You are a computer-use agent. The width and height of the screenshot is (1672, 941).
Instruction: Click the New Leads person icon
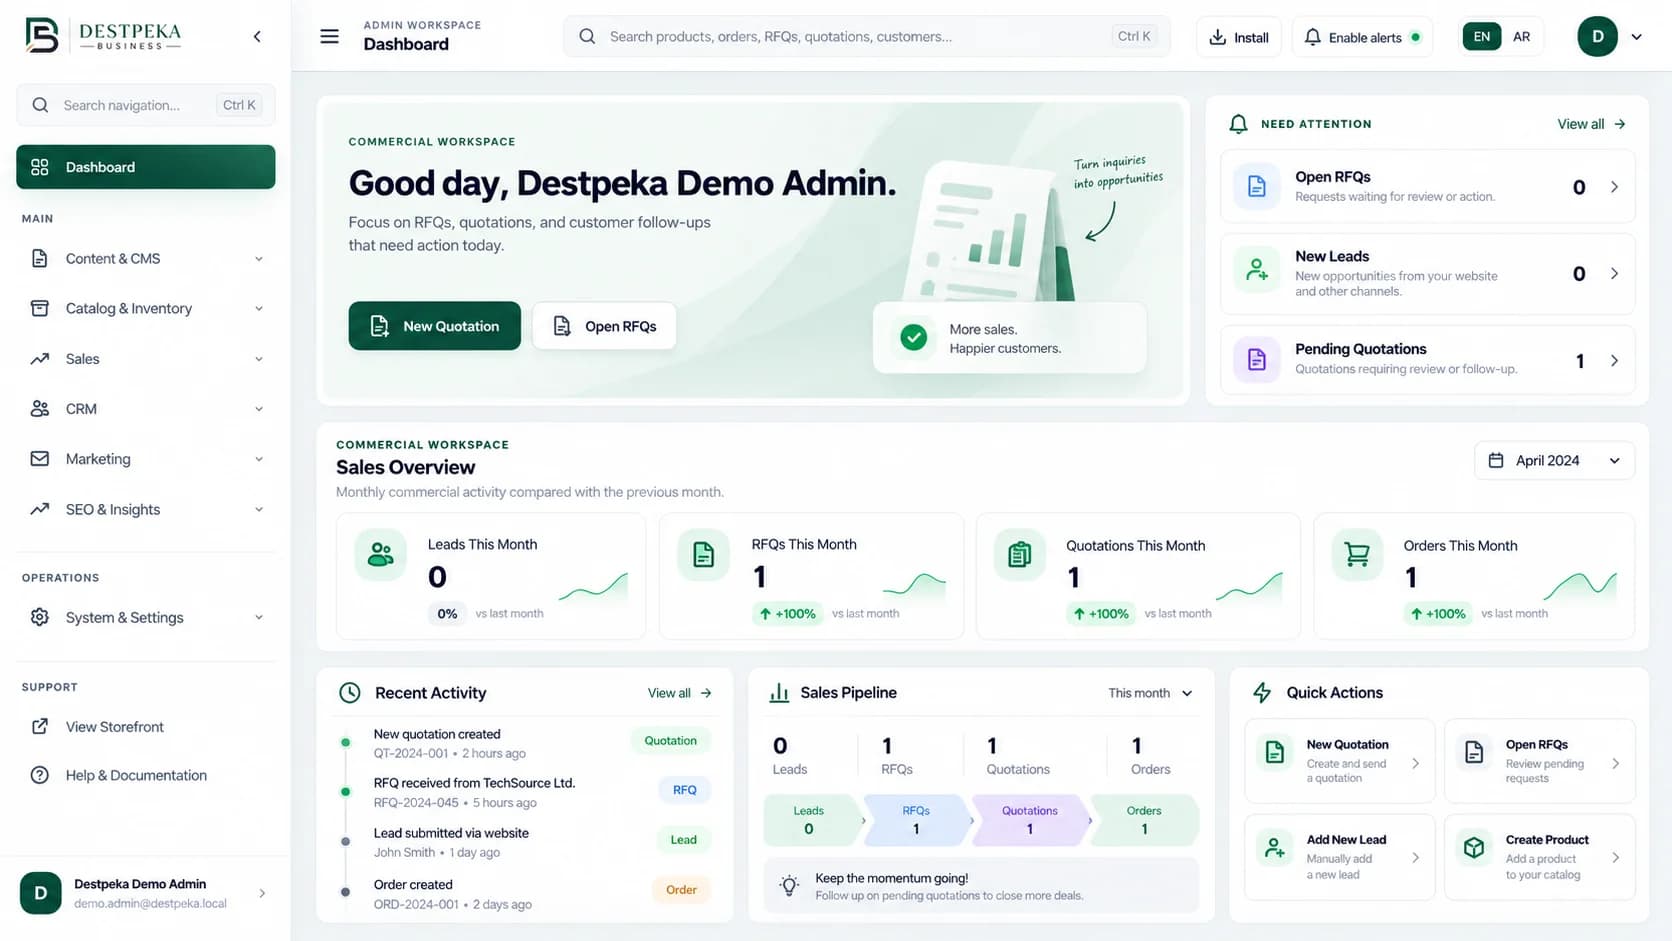pyautogui.click(x=1257, y=269)
